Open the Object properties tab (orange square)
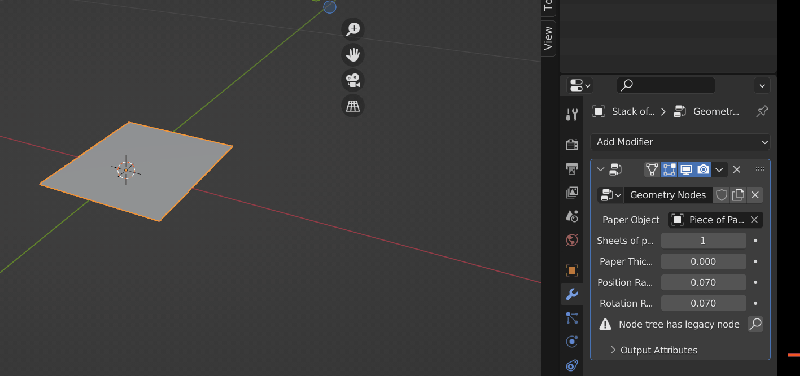Screen dimensions: 800x376 [572, 270]
